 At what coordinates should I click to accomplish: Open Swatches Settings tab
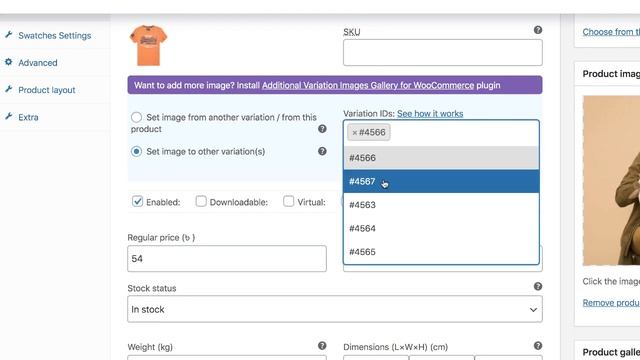click(54, 36)
